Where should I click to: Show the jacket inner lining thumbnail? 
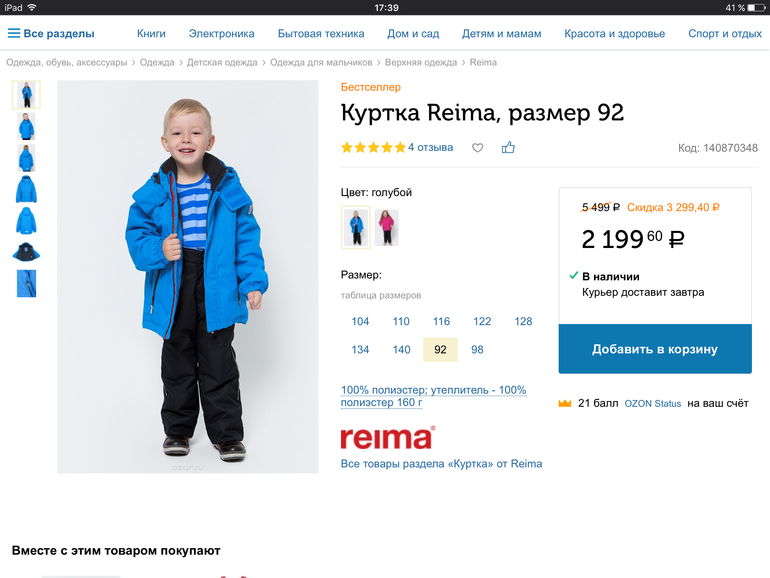(x=26, y=252)
